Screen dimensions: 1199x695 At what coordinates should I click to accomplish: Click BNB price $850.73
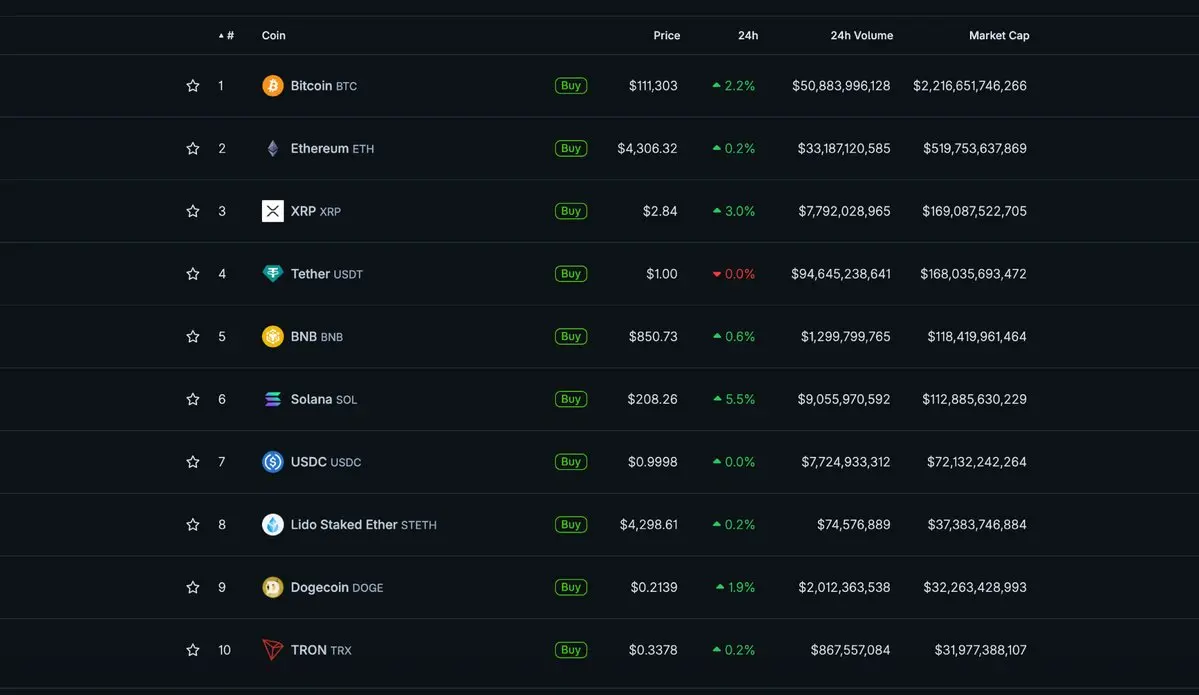coord(653,336)
